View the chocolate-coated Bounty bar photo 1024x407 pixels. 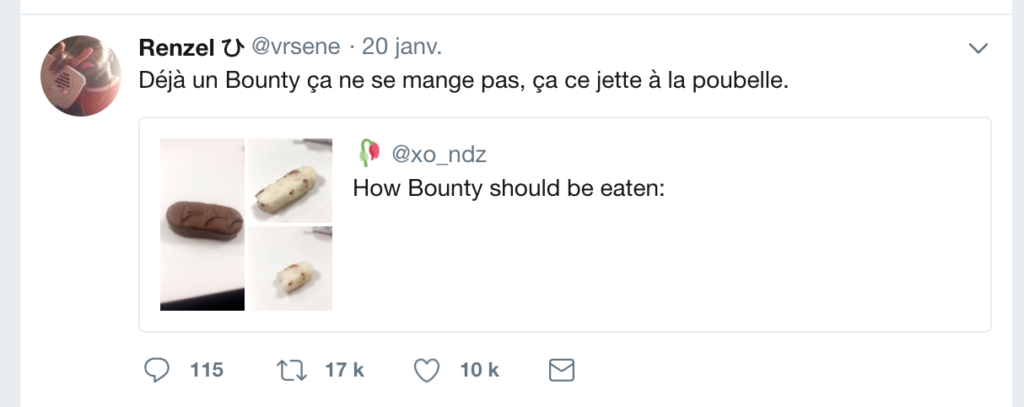pyautogui.click(x=202, y=225)
